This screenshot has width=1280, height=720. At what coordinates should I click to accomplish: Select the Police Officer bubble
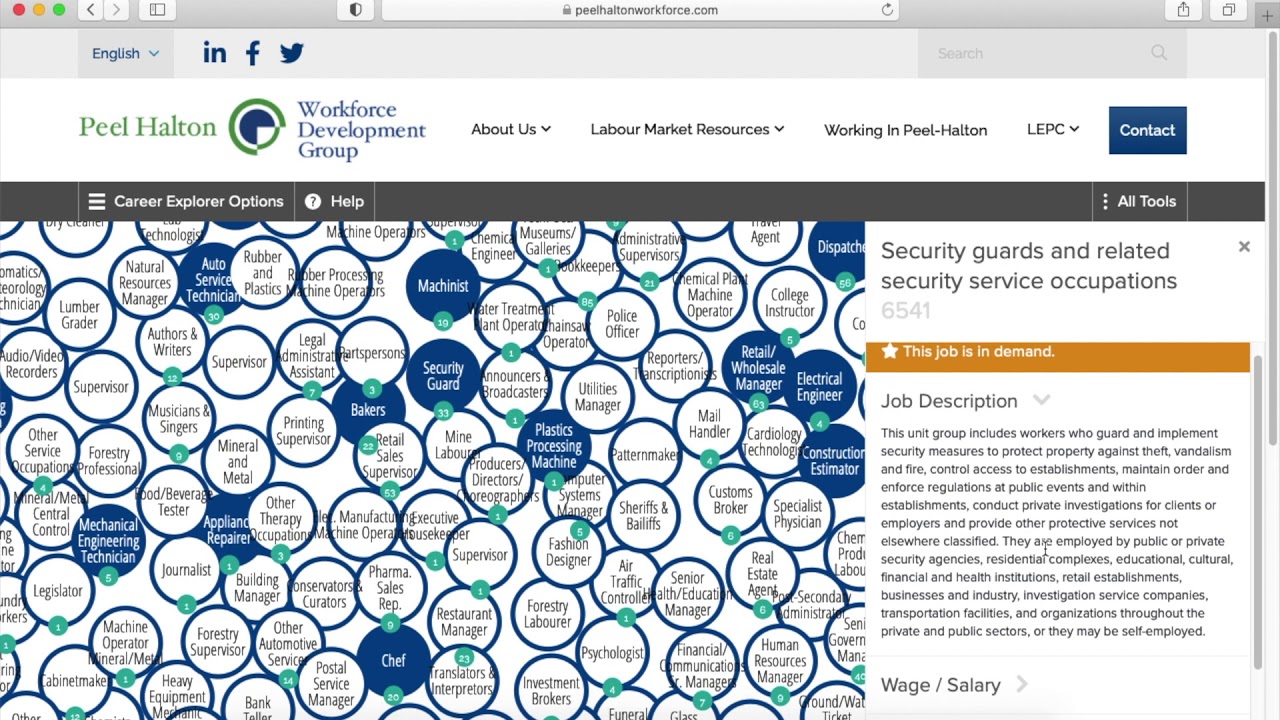(x=622, y=324)
